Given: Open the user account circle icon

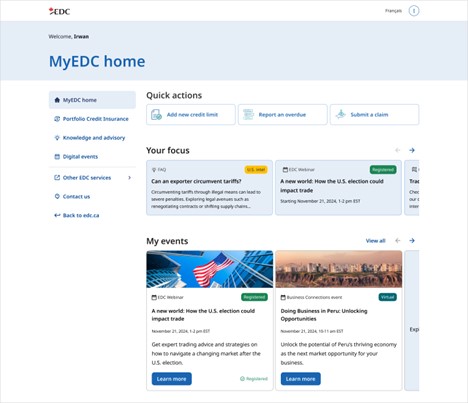Looking at the screenshot, I should 414,11.
